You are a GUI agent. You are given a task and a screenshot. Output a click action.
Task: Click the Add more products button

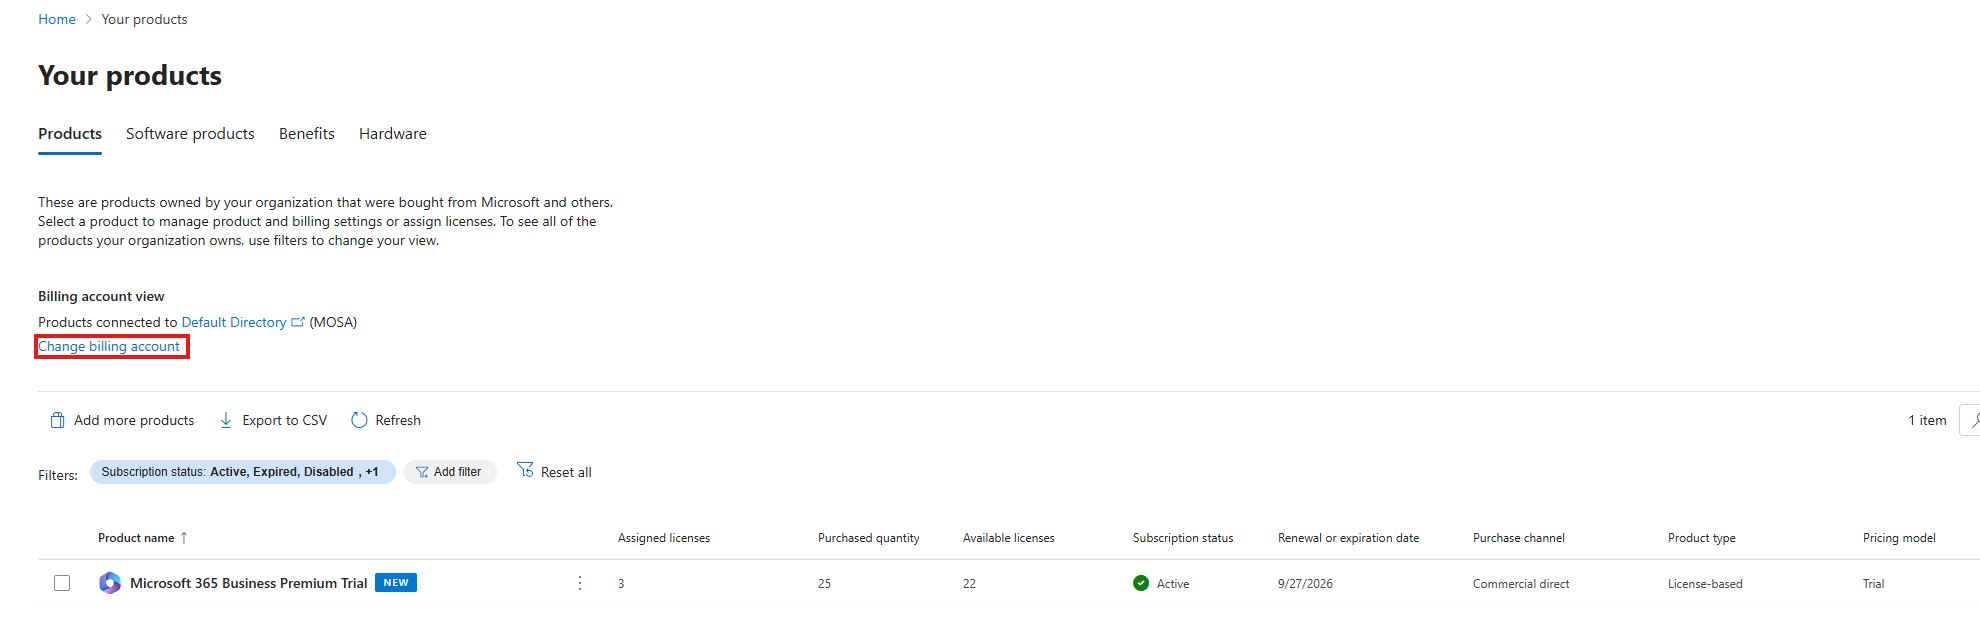pos(123,420)
